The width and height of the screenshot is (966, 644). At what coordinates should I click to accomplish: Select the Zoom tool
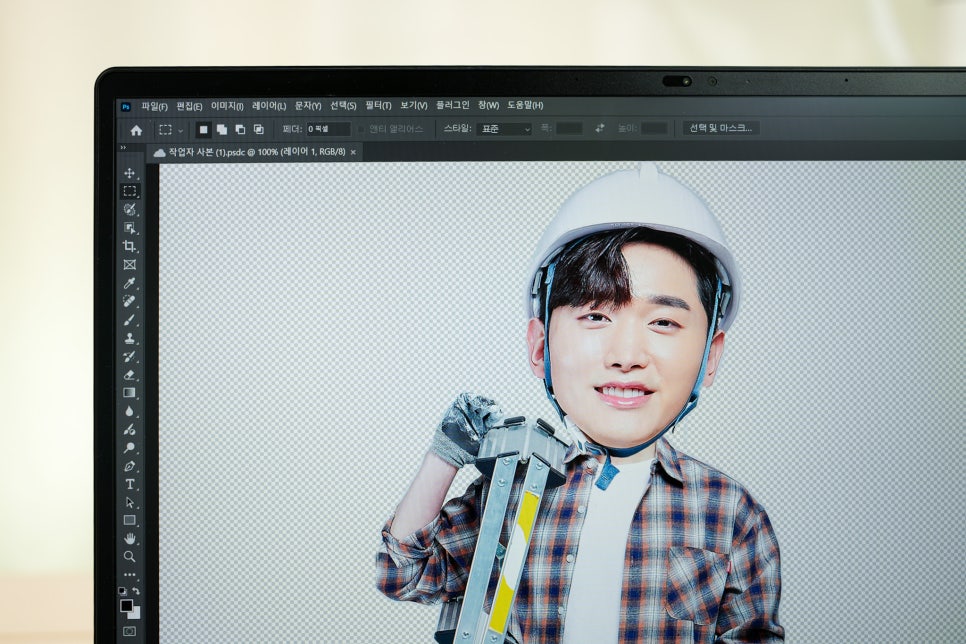point(129,556)
